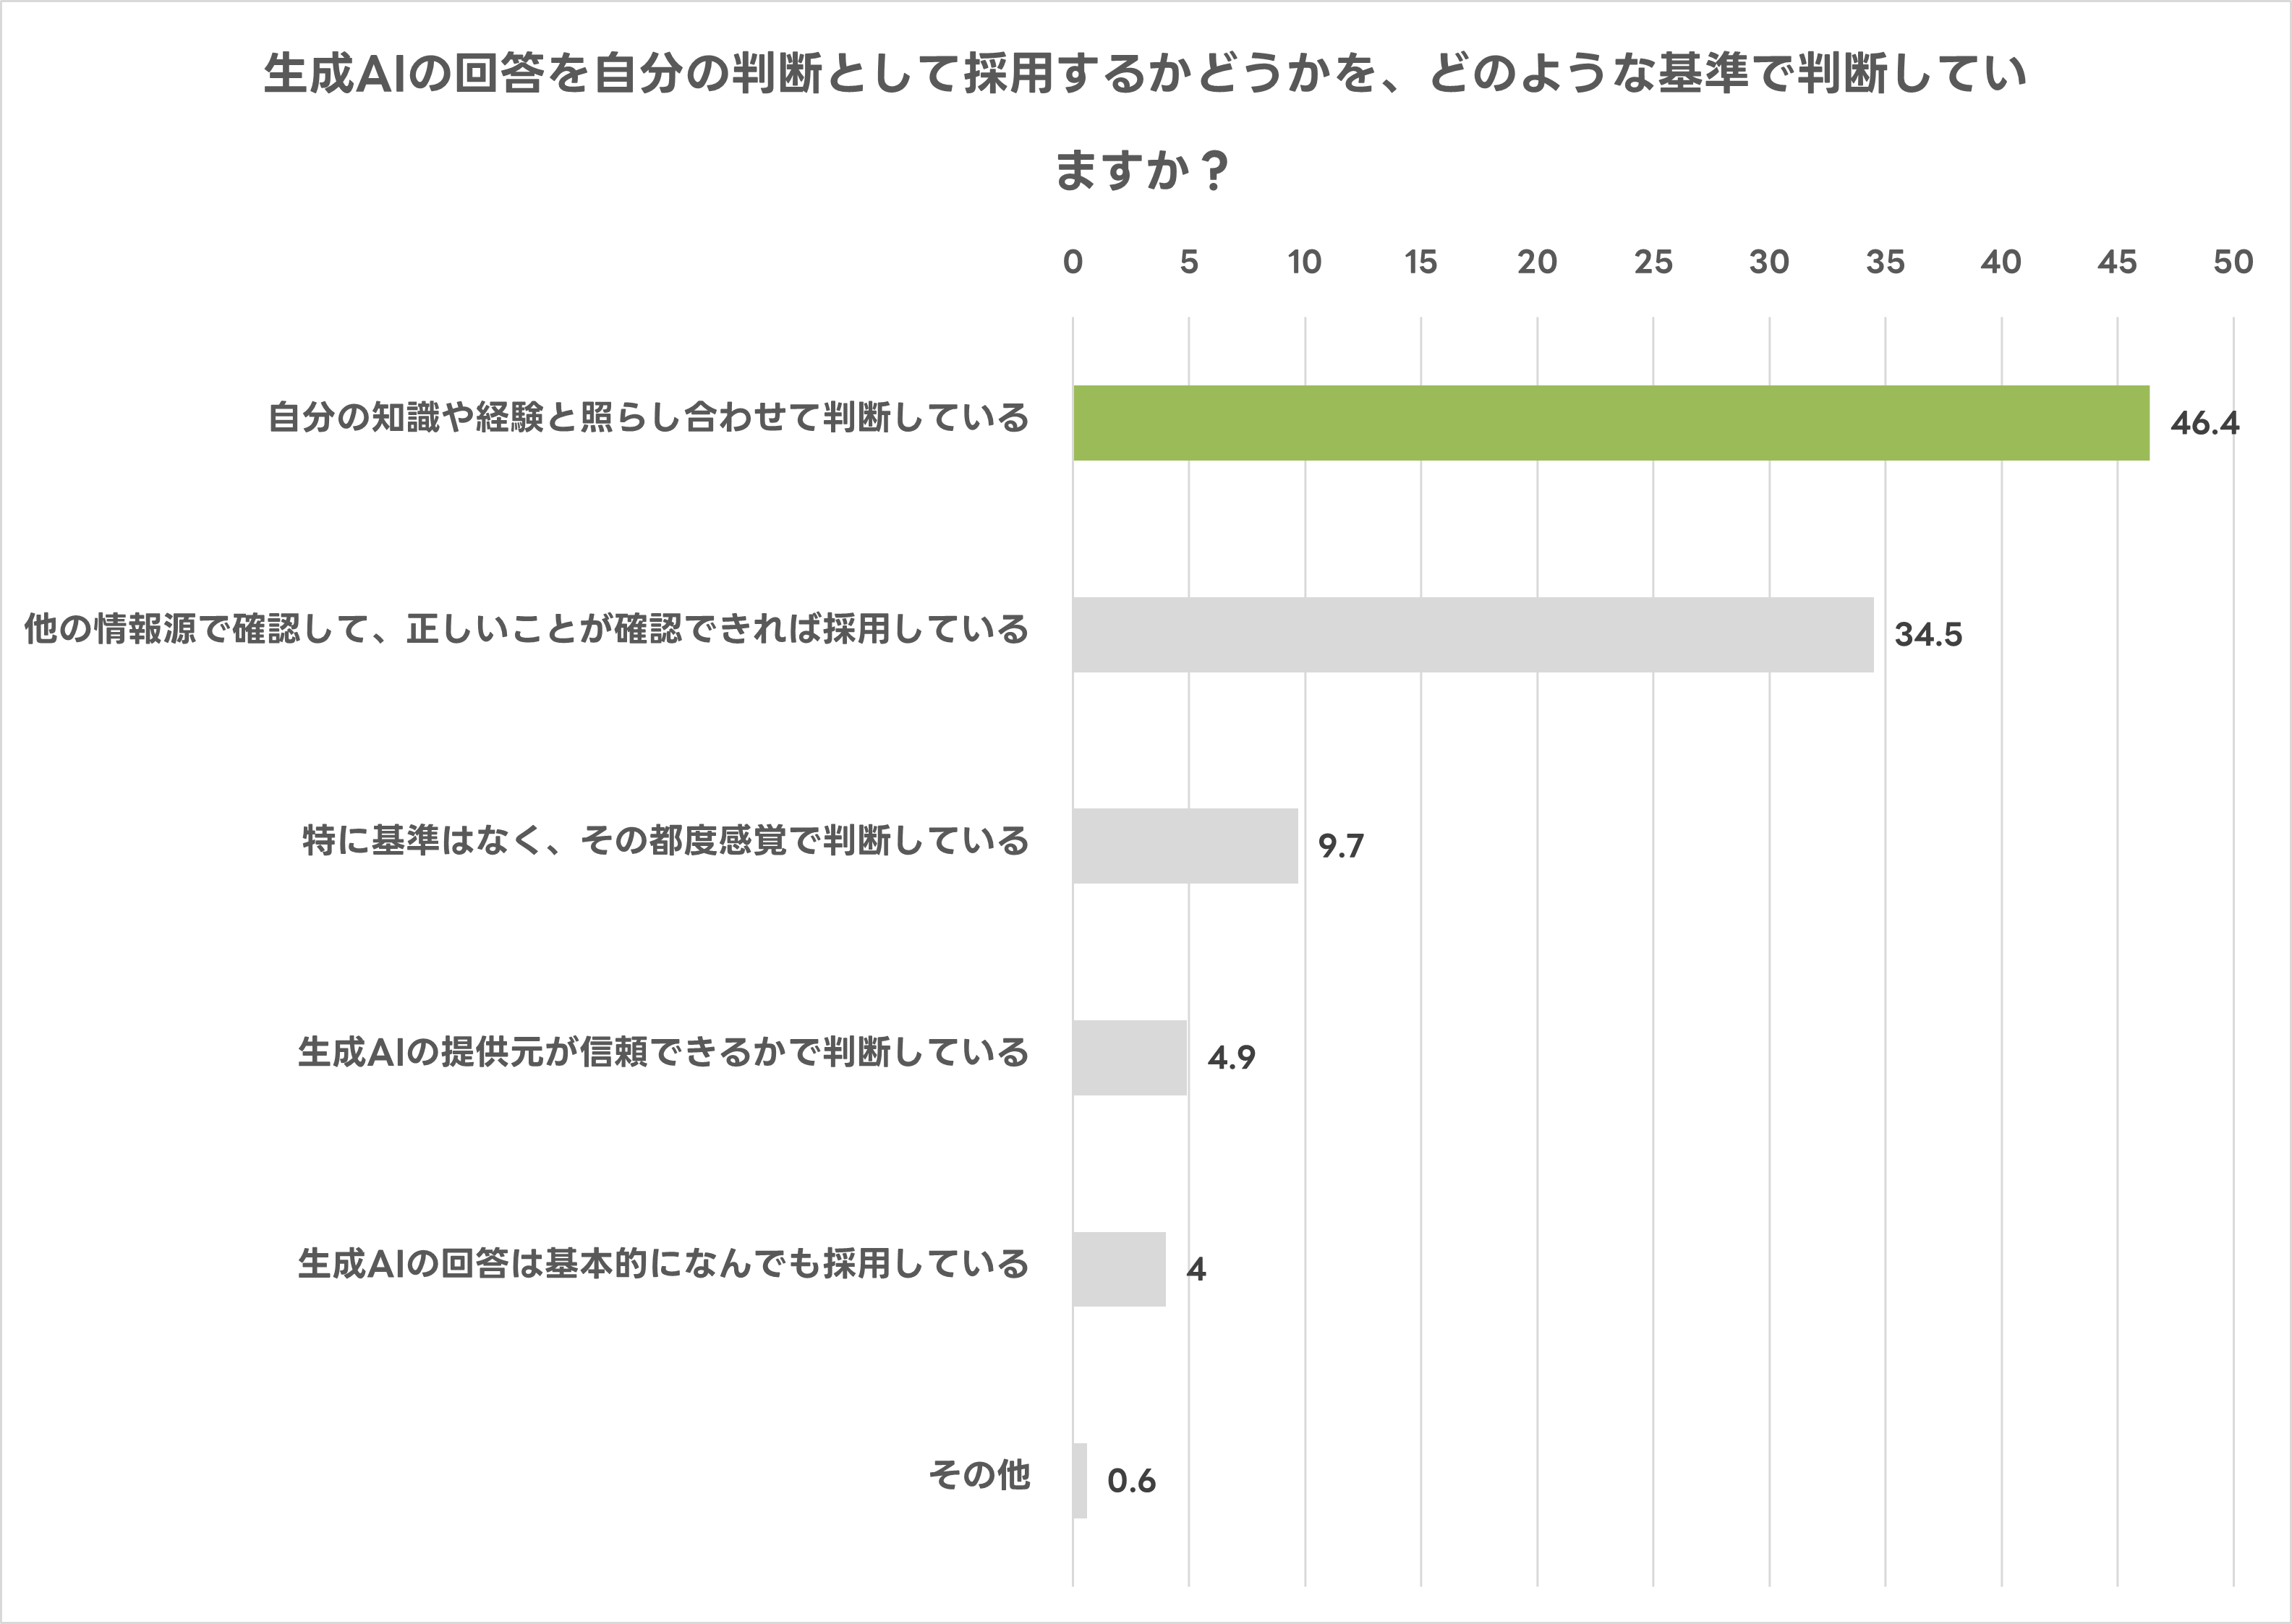Click the 生成AIの提供元が信頼できるか label
Screen dimensions: 2292x1624
coord(663,1052)
